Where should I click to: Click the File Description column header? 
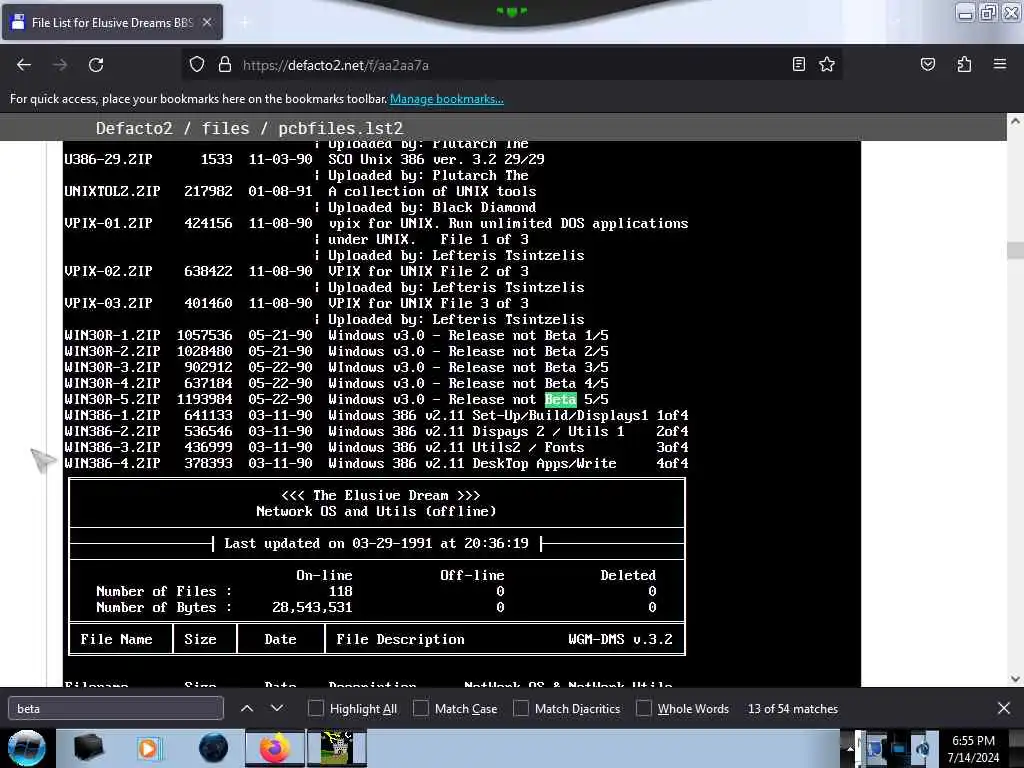400,639
